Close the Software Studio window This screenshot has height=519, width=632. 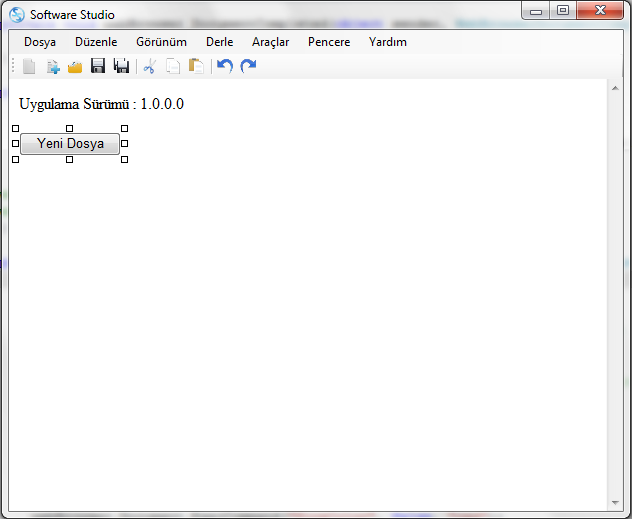tap(600, 10)
